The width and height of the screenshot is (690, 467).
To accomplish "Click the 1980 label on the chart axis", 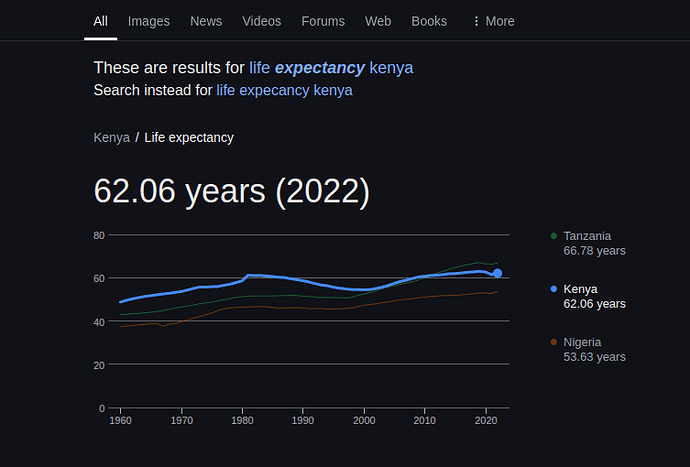I will 242,422.
